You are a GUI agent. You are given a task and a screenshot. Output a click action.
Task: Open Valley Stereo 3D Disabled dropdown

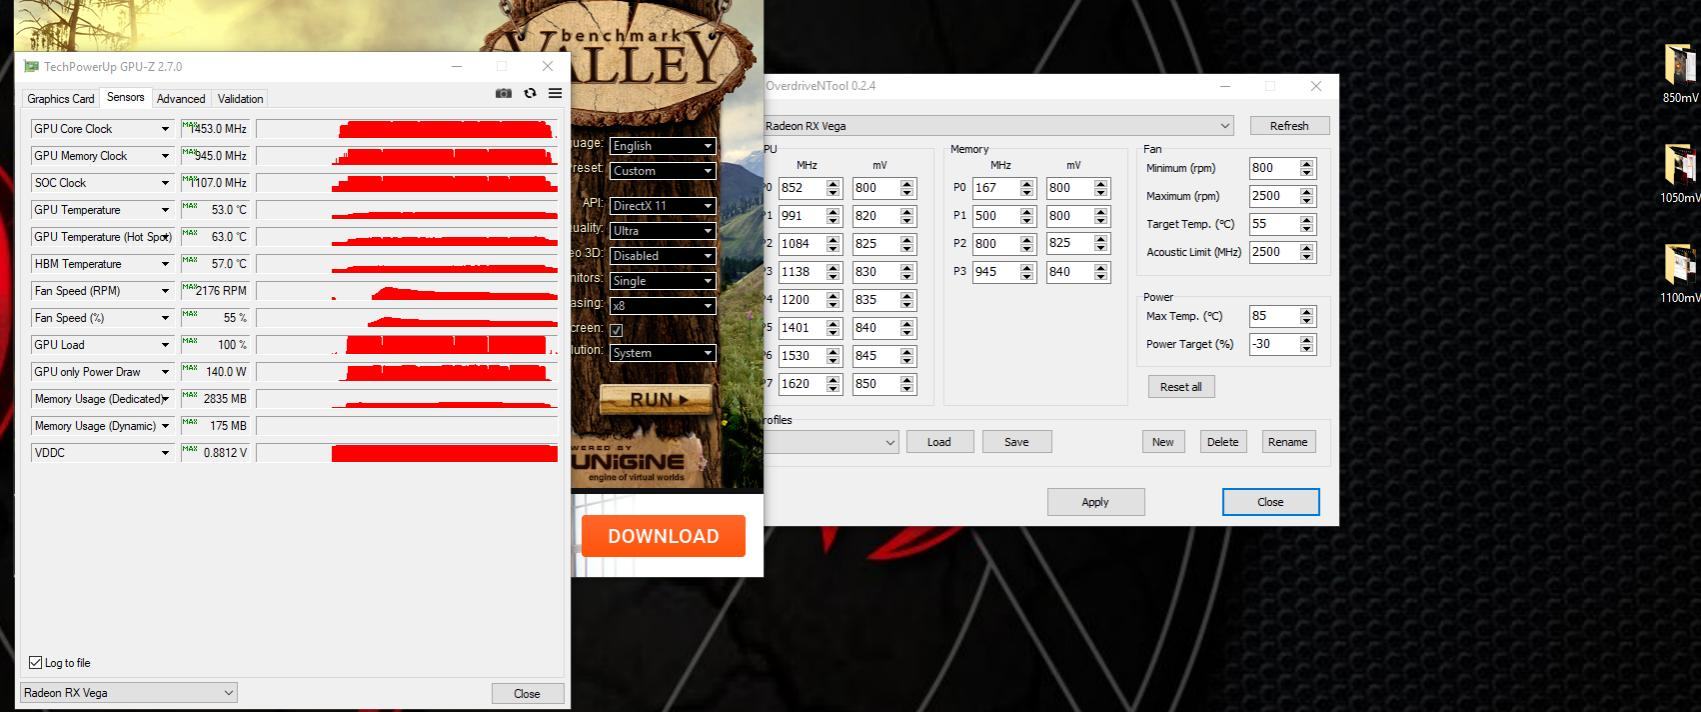tap(662, 256)
